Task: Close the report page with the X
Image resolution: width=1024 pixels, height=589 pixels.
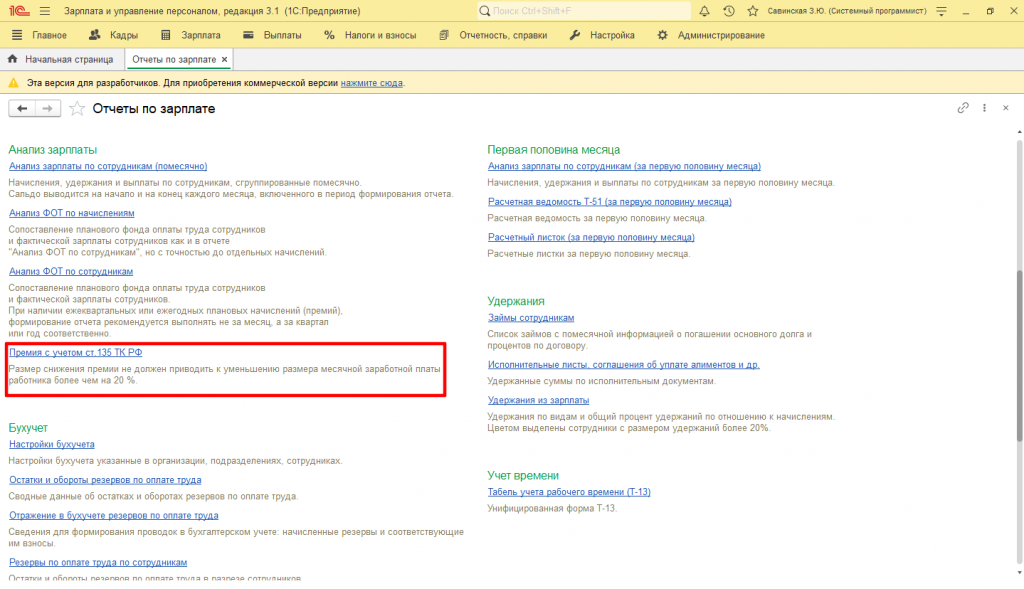Action: coord(1006,108)
